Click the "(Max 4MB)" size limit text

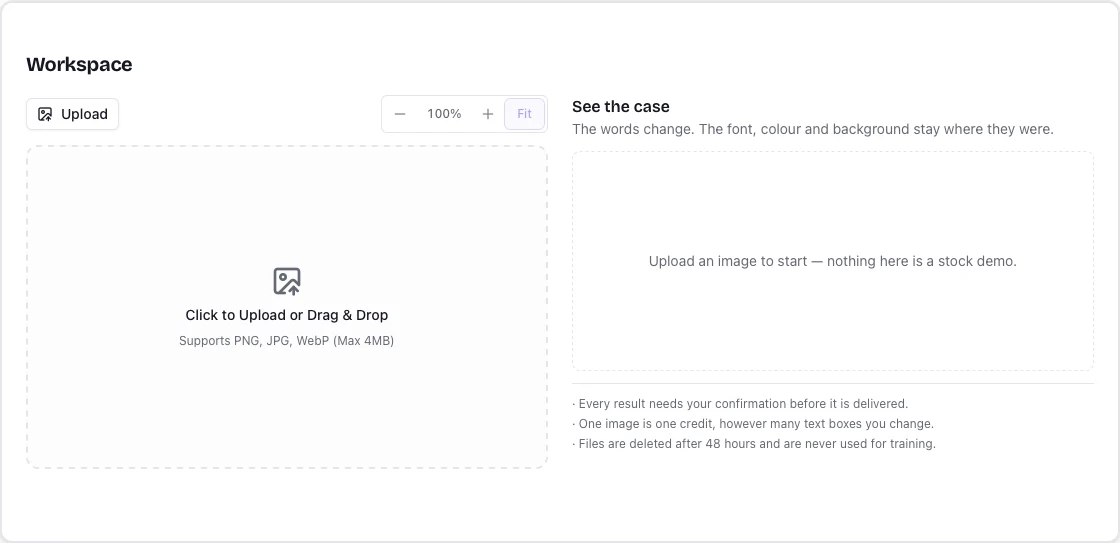(364, 341)
